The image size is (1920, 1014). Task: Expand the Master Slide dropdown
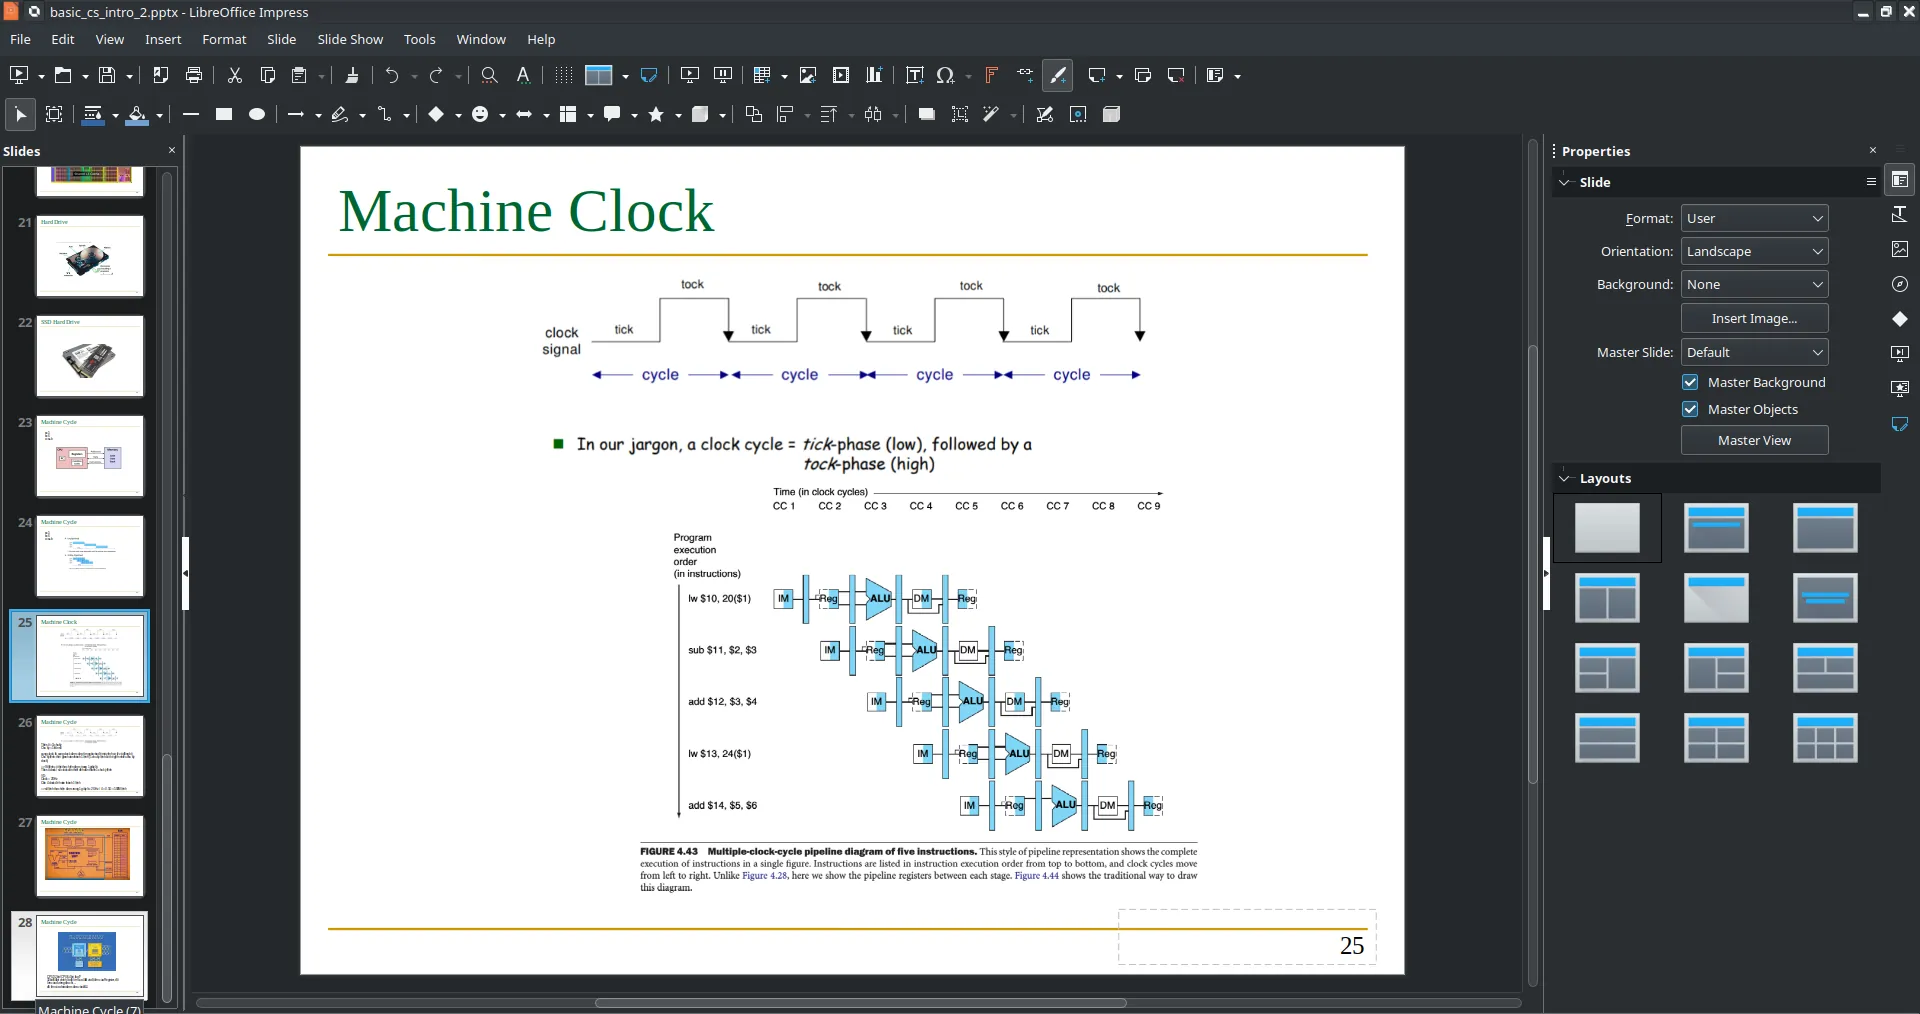click(x=1754, y=352)
